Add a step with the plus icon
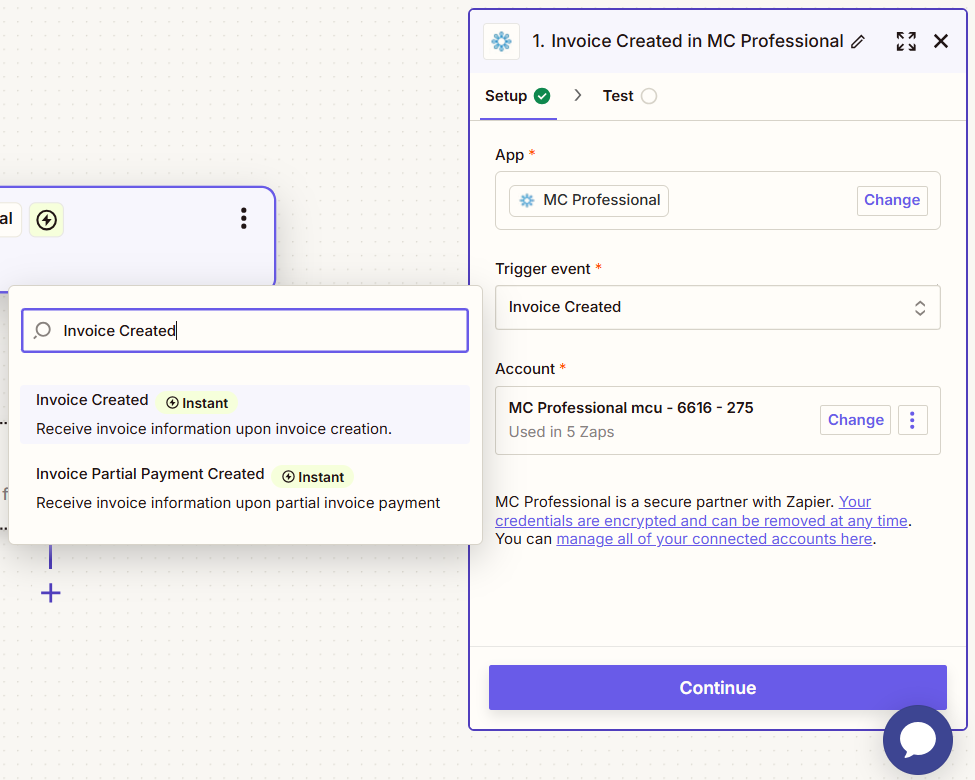This screenshot has height=780, width=975. (50, 593)
